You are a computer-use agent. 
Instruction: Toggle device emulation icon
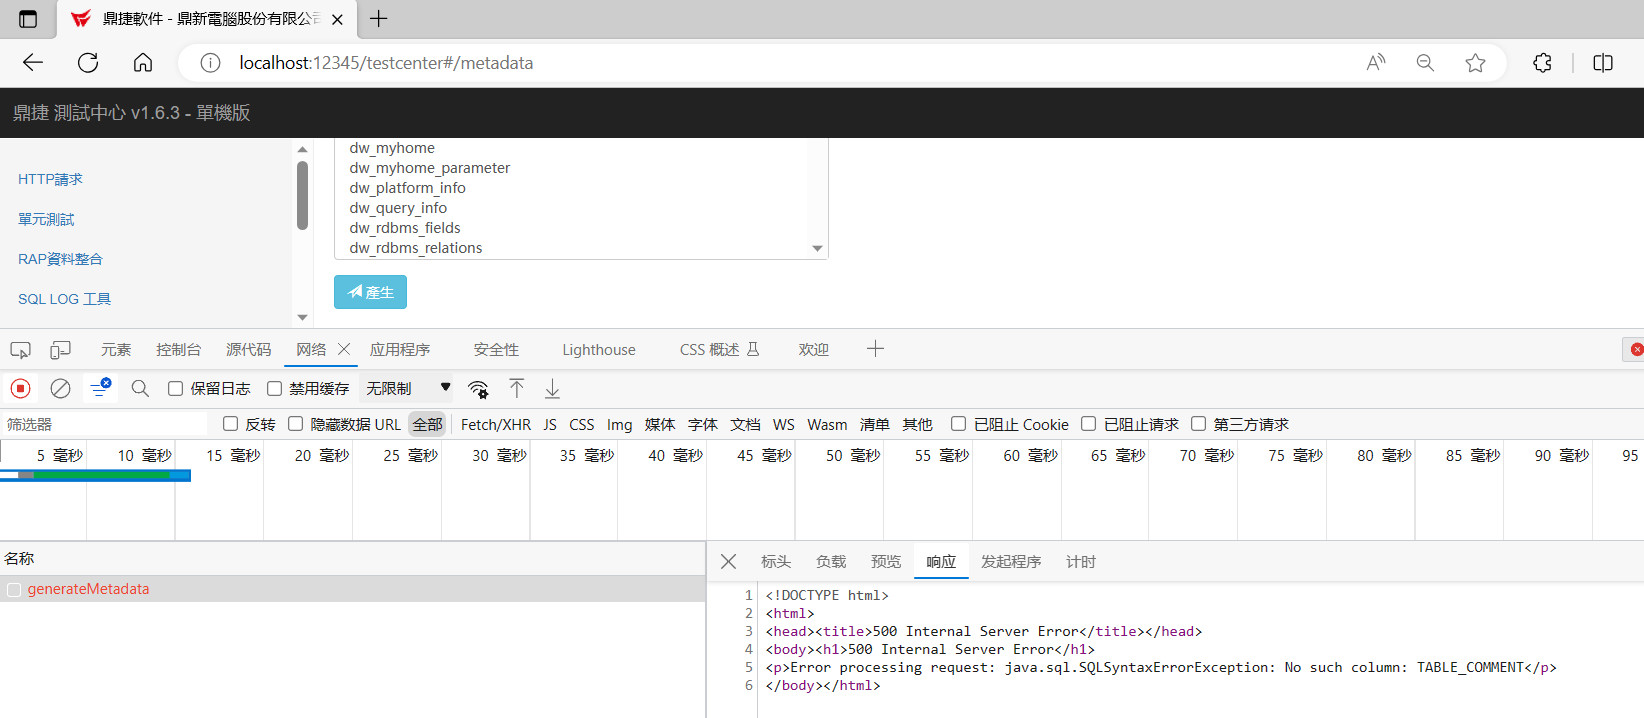pos(60,349)
